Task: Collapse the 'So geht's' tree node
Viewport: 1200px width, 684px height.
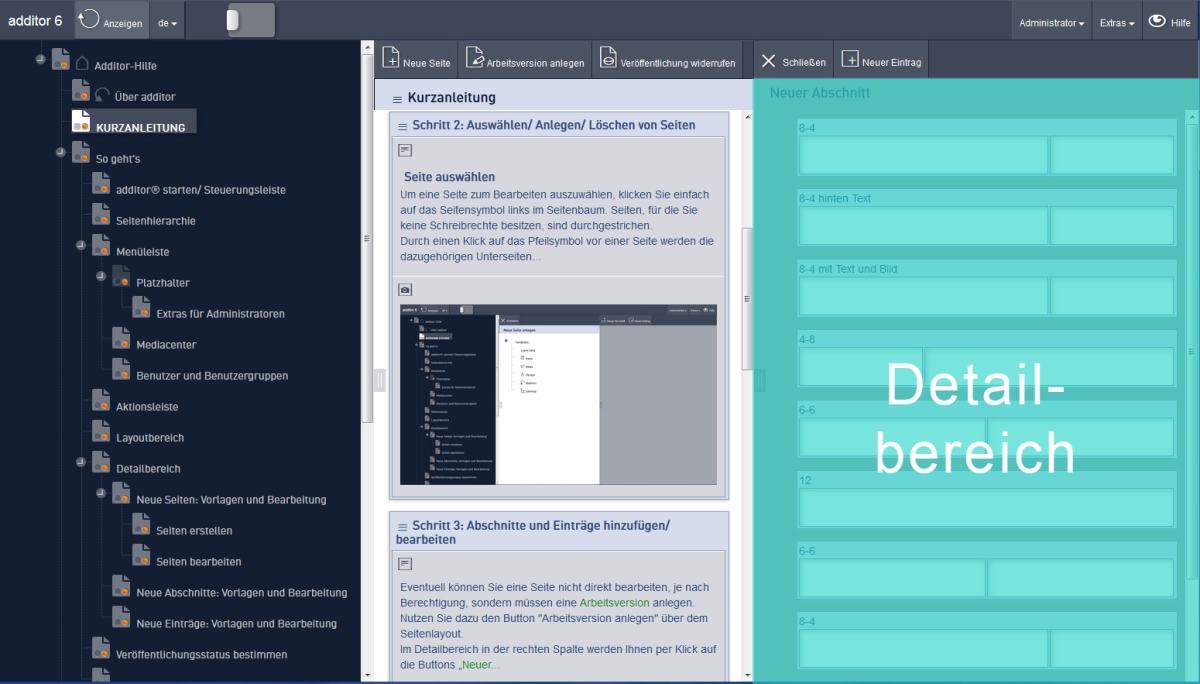Action: [x=59, y=152]
